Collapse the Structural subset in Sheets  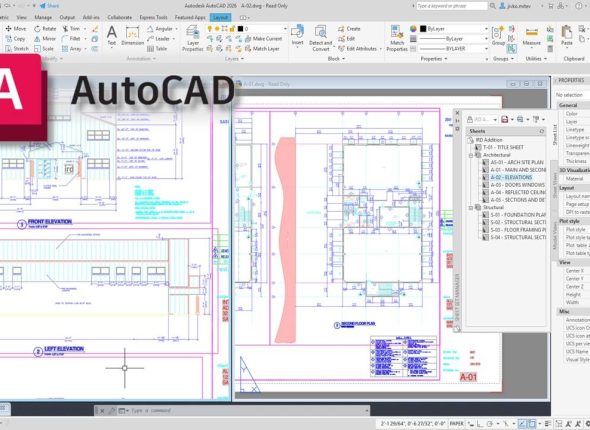(471, 208)
